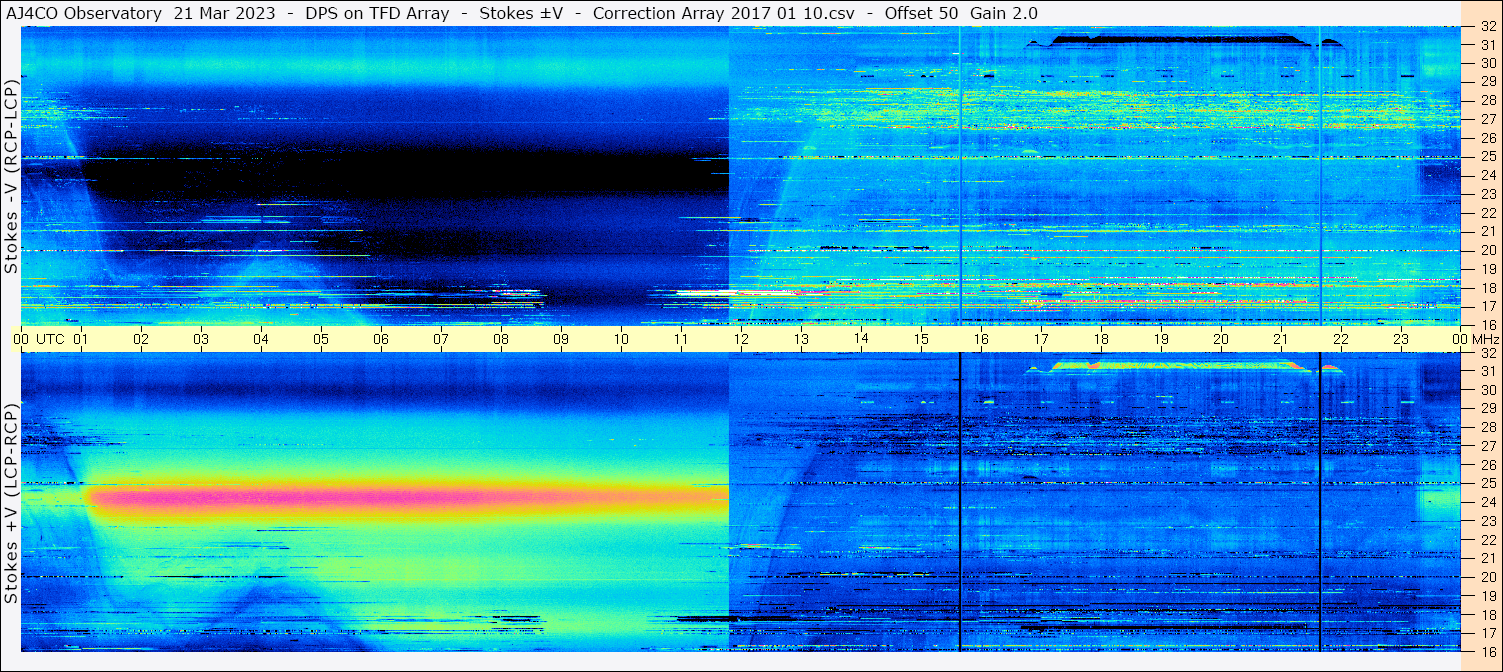Select the 09 hour mark on the UTC axis
The height and width of the screenshot is (672, 1503).
[x=561, y=339]
